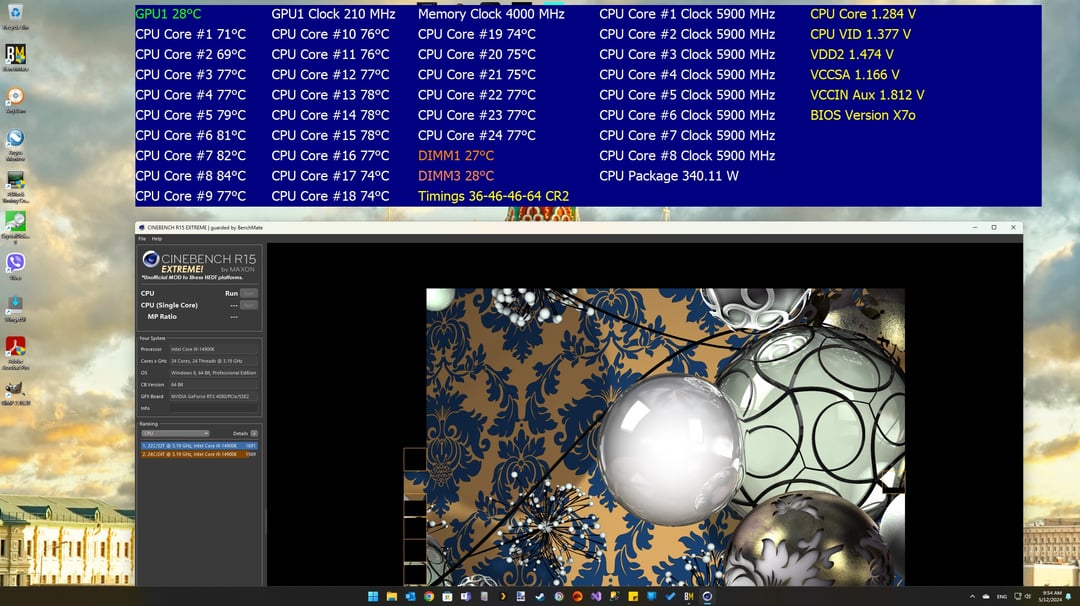
Task: Click the rendered scene image
Action: (x=665, y=437)
